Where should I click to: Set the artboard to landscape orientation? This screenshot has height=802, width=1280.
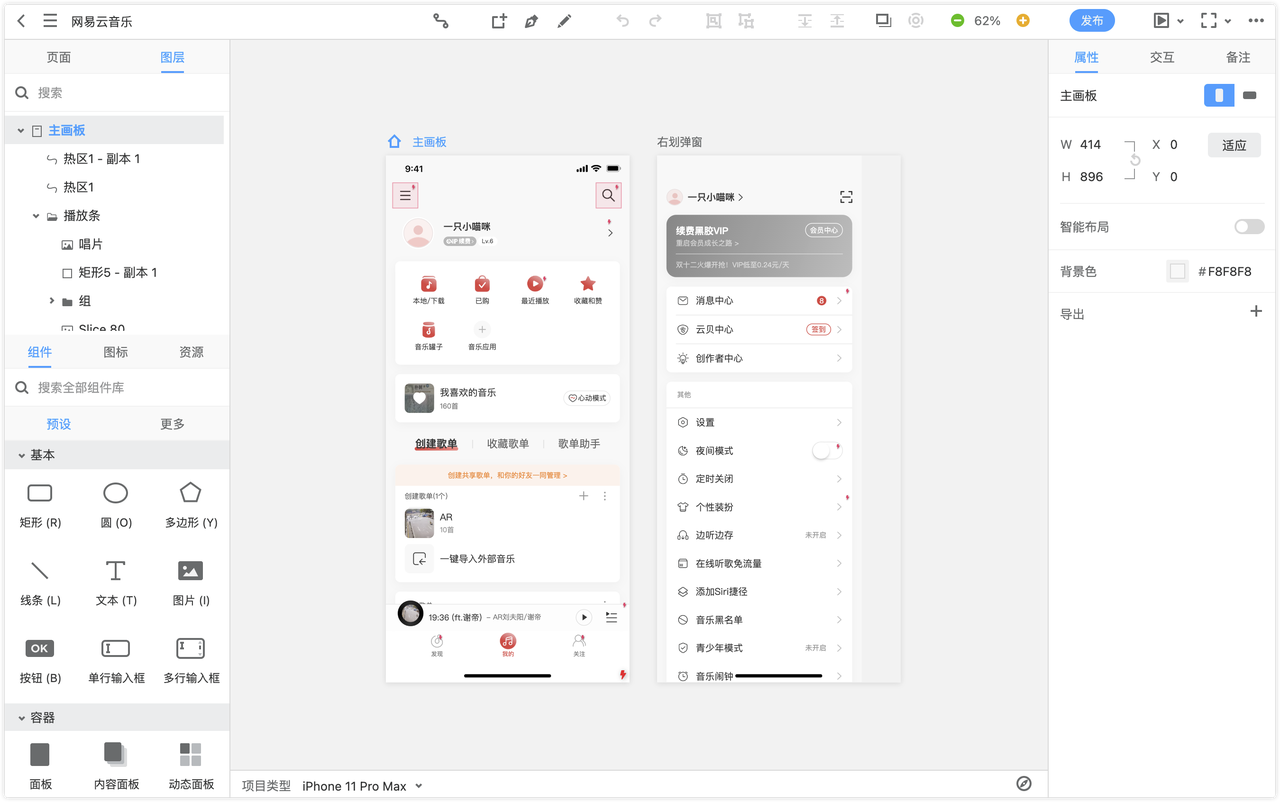1249,95
